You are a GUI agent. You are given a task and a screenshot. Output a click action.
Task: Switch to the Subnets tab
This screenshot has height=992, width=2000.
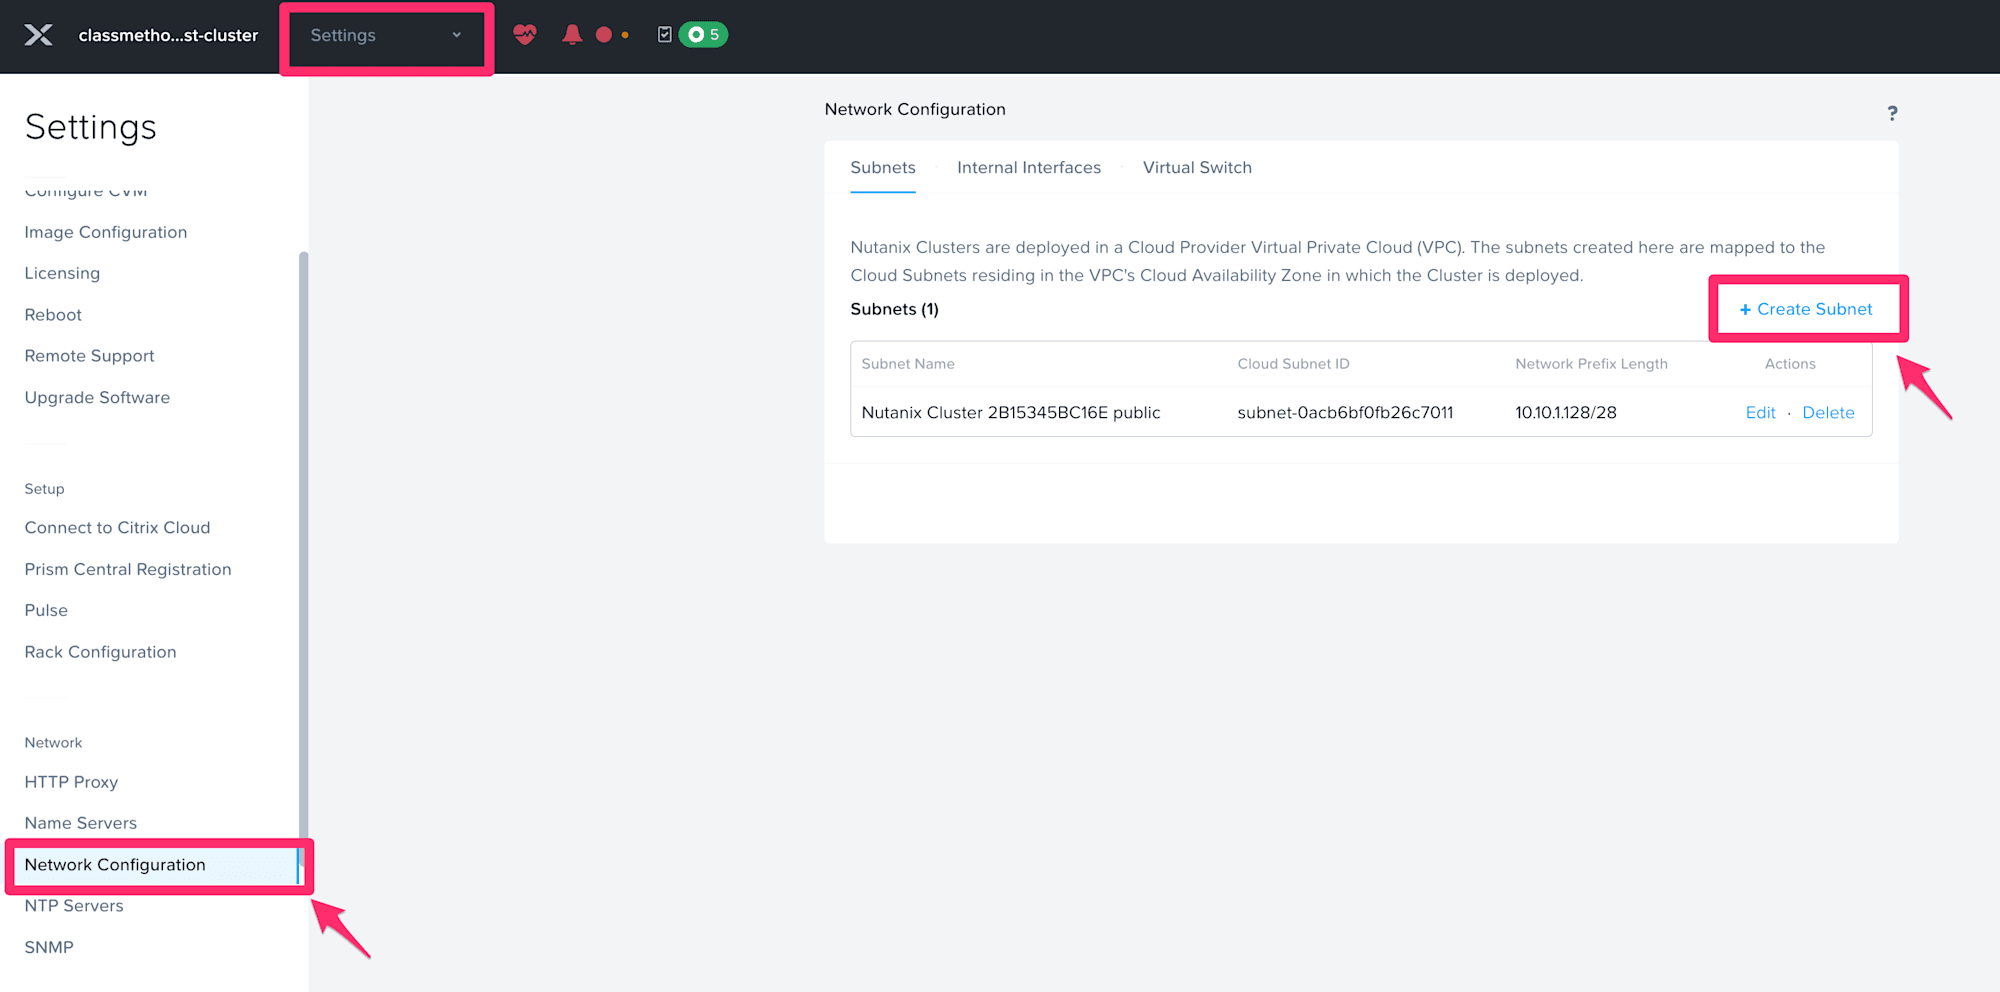883,167
